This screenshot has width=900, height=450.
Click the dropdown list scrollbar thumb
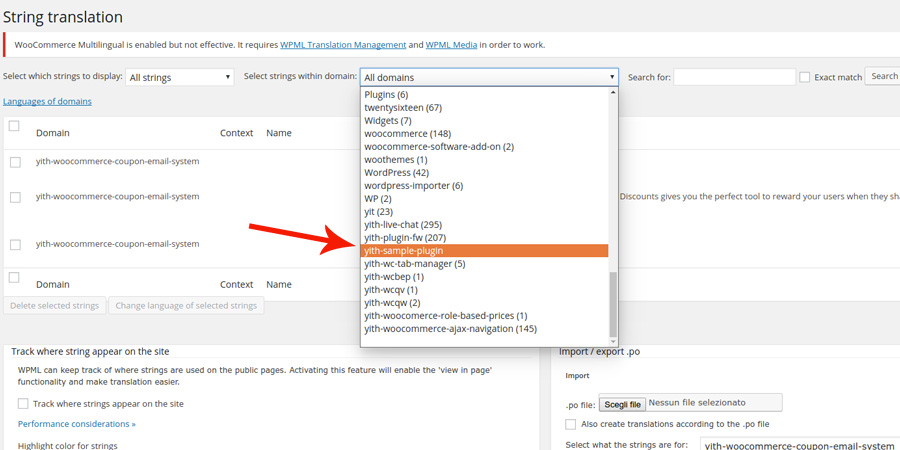[x=613, y=304]
